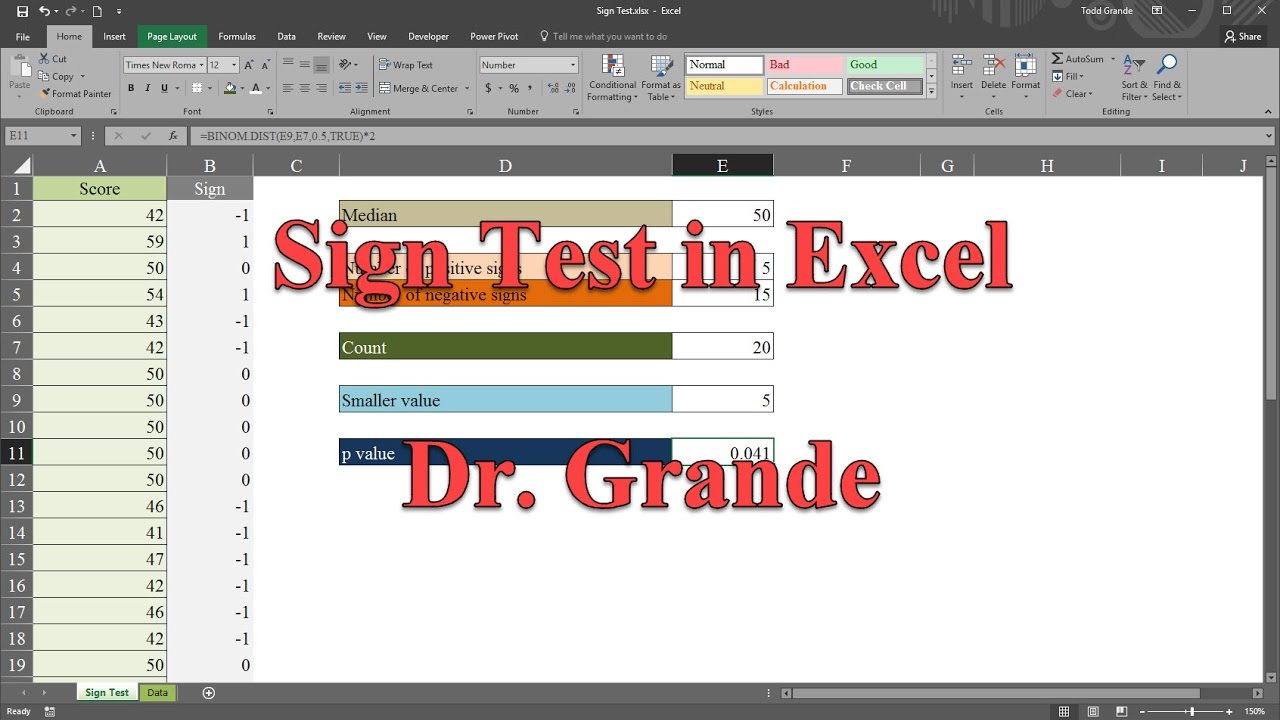Viewport: 1280px width, 720px height.
Task: Open the File menu
Action: click(23, 36)
